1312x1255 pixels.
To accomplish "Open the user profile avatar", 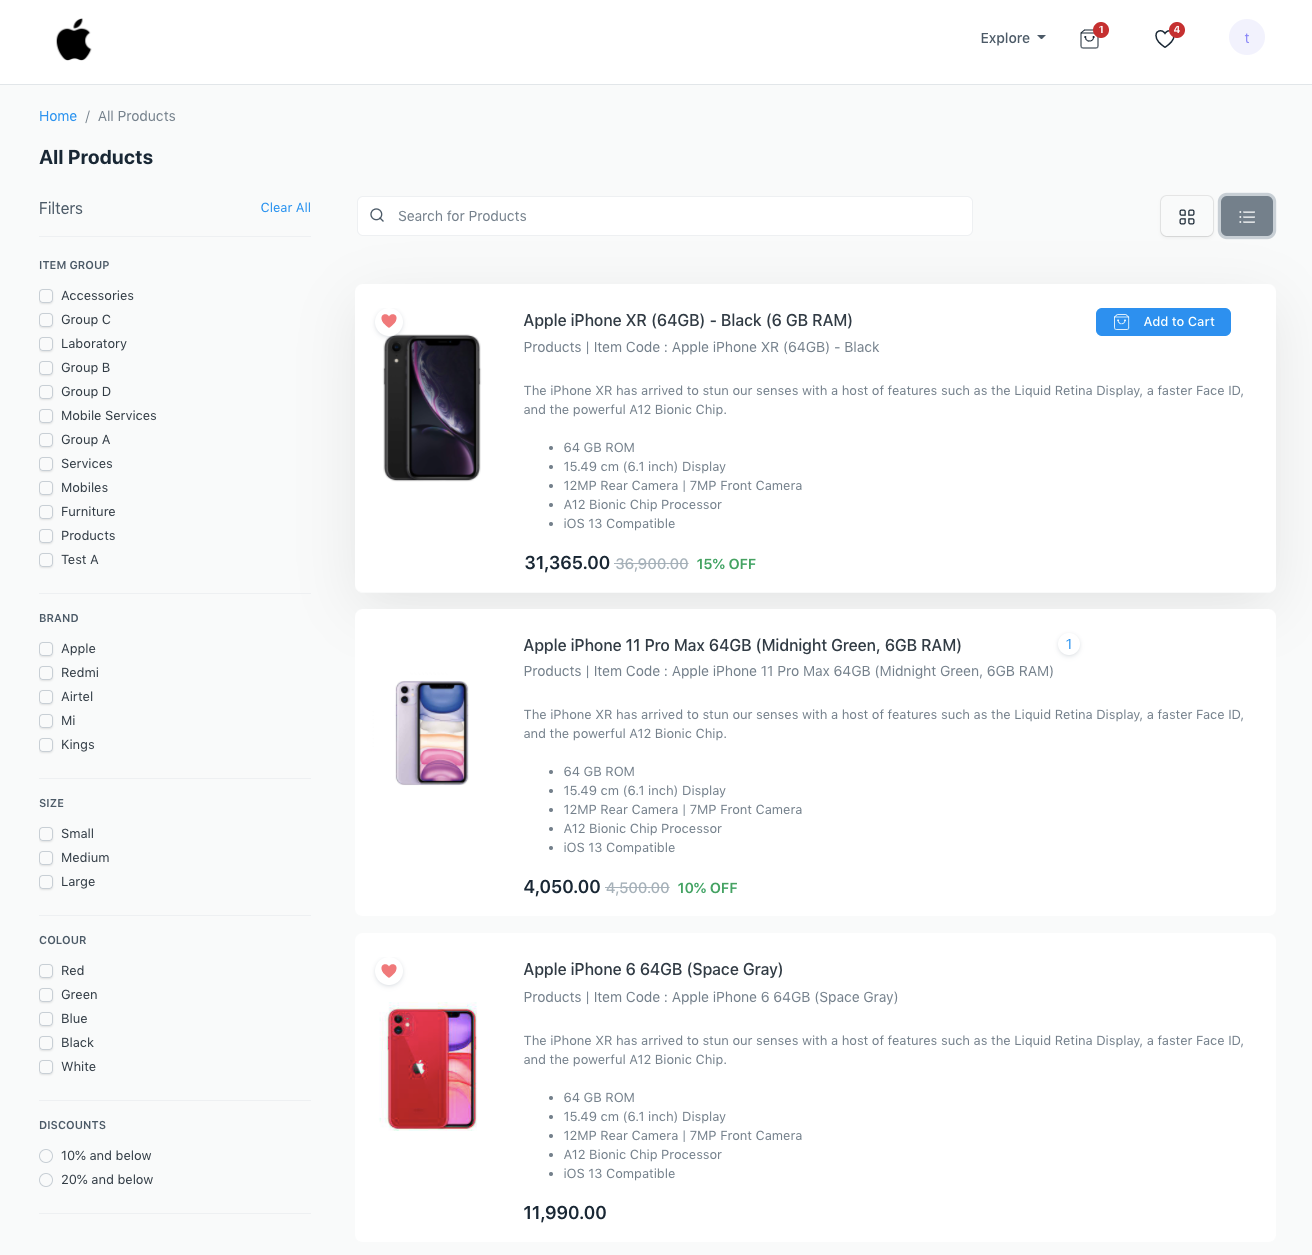I will [1246, 38].
